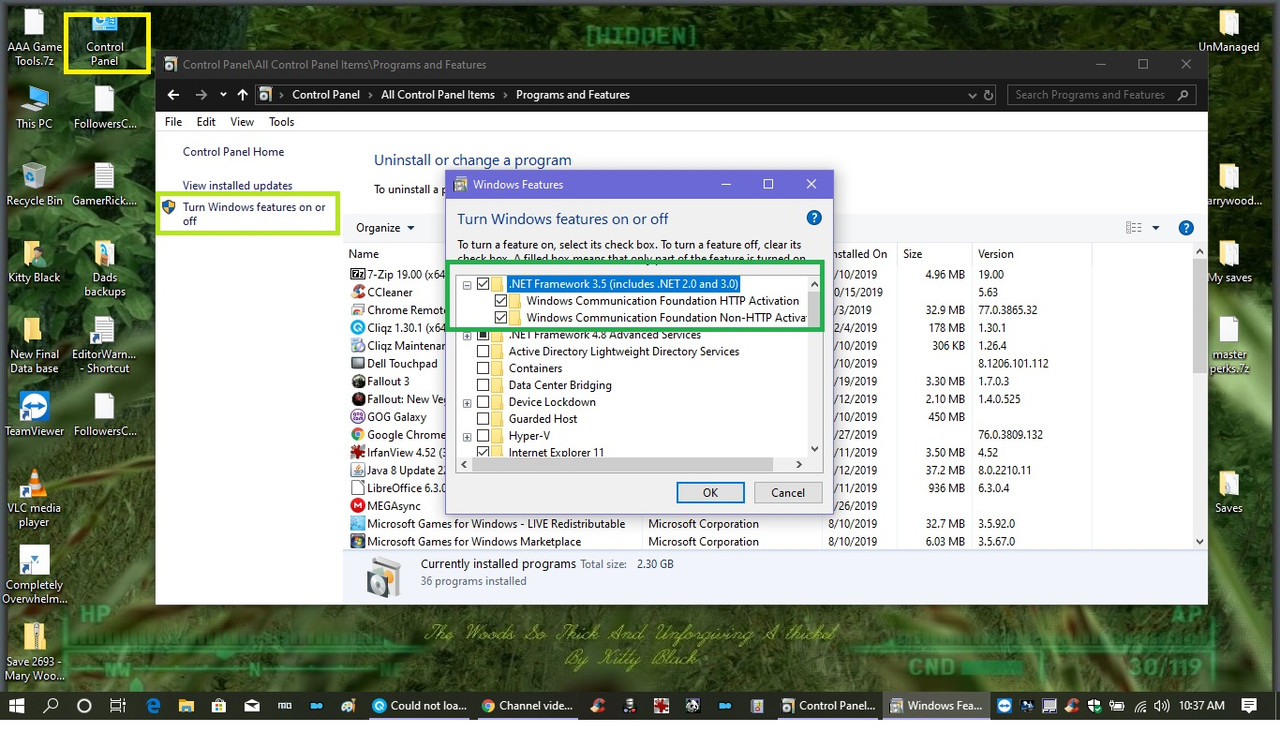Expand breadcrumb arrow after All Control Panel Items
The image size is (1280, 750).
[x=505, y=95]
